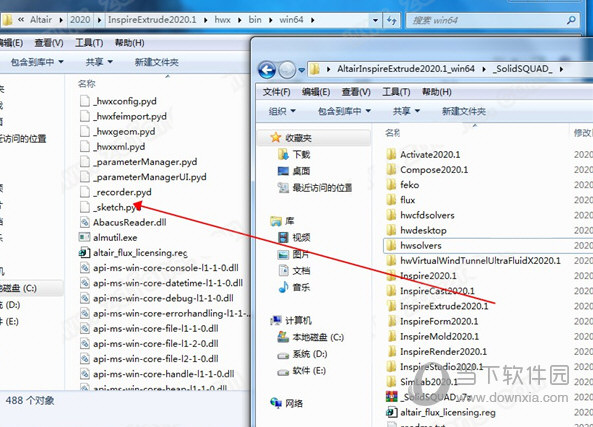
Task: Select 2020 breadcrumb in back window
Action: pyautogui.click(x=80, y=20)
